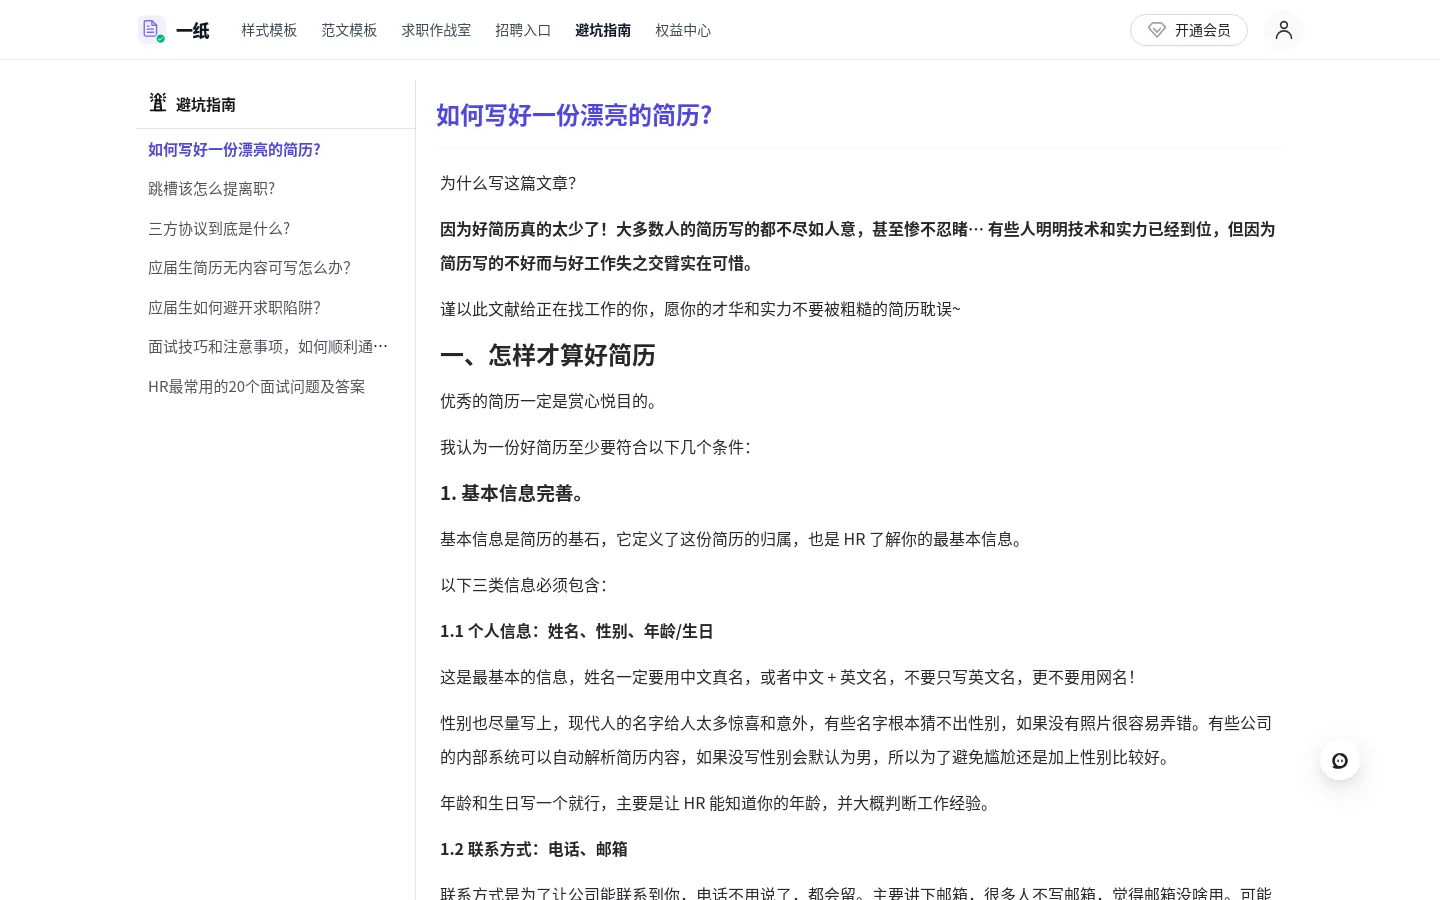Image resolution: width=1440 pixels, height=900 pixels.
Task: Open the 权益中心 page
Action: (x=683, y=30)
